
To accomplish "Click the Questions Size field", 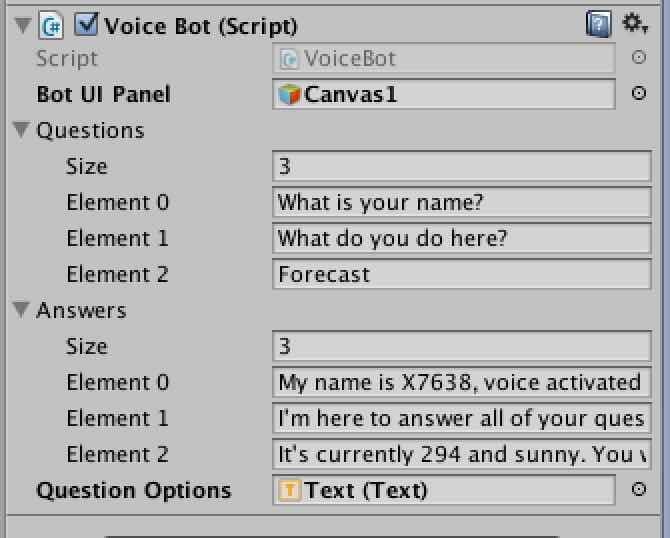I will coord(461,166).
